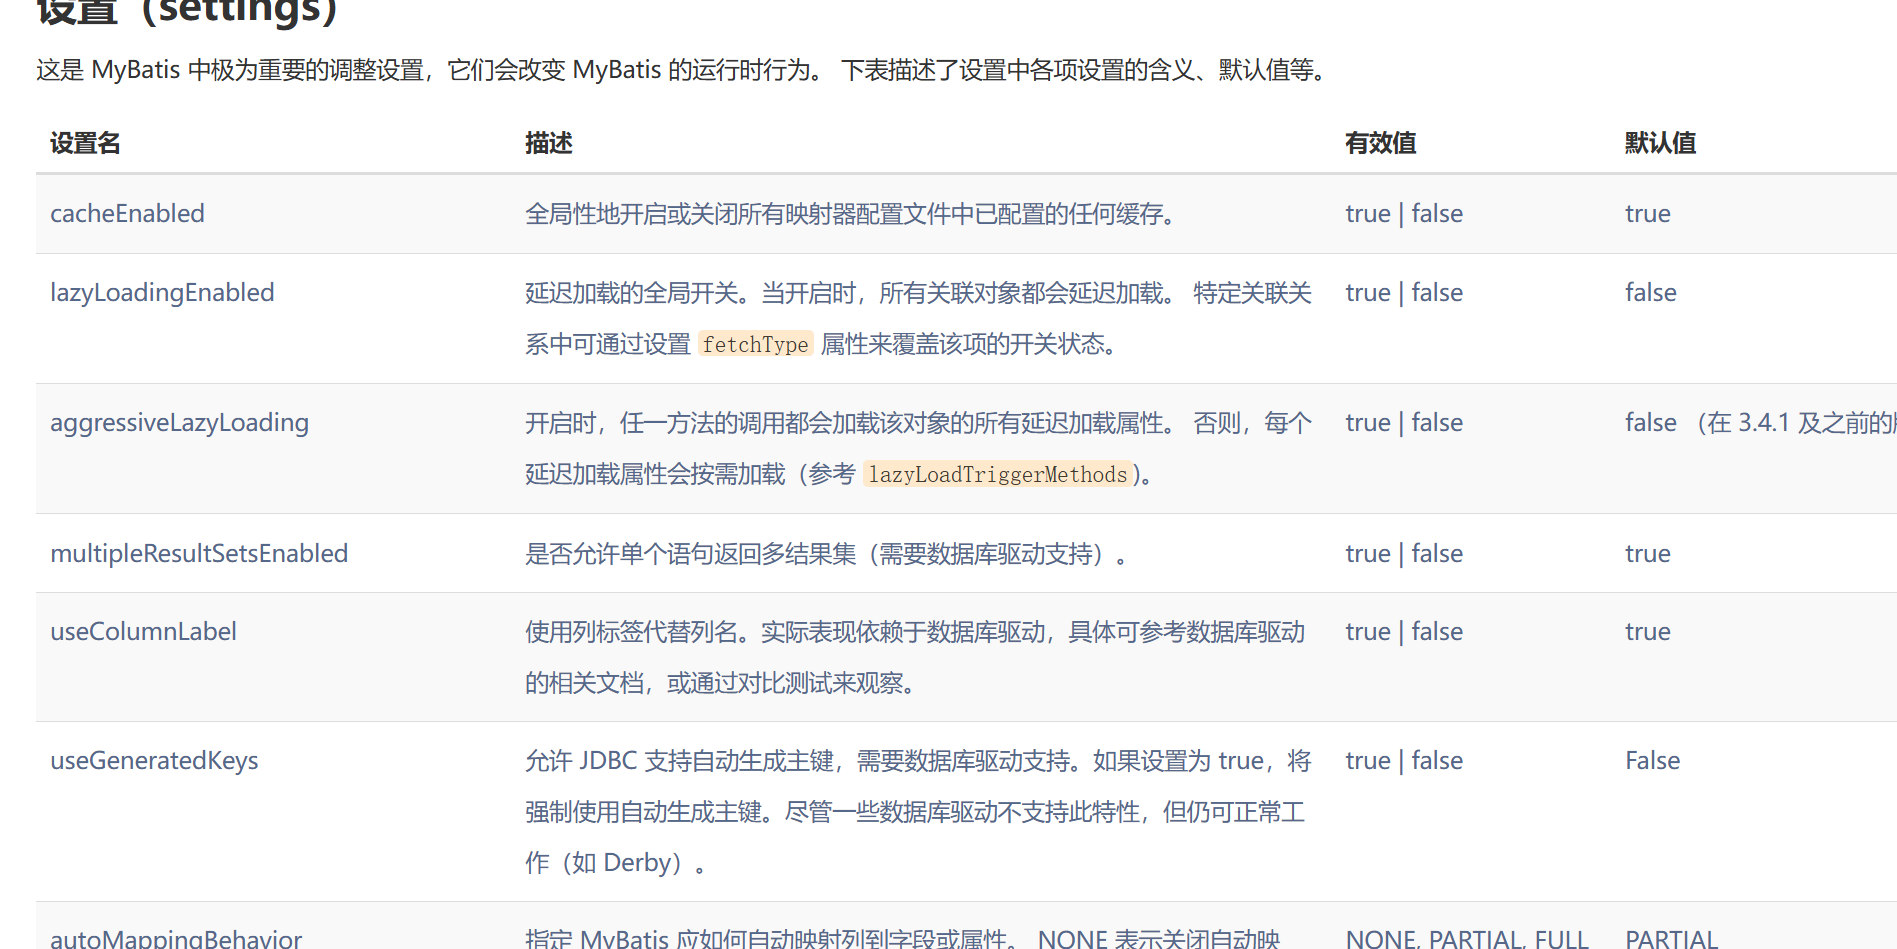Click the autoMappingBehavior description text
Image resolution: width=1897 pixels, height=949 pixels.
pyautogui.click(x=902, y=938)
